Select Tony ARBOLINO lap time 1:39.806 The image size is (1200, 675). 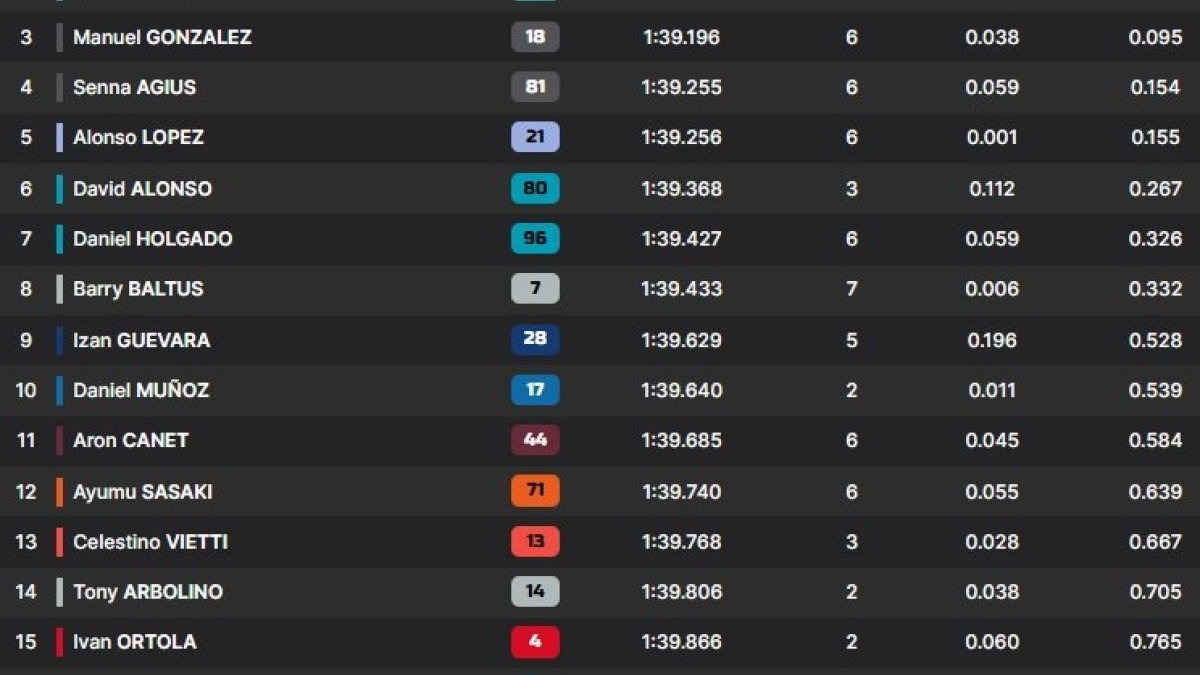click(x=681, y=591)
